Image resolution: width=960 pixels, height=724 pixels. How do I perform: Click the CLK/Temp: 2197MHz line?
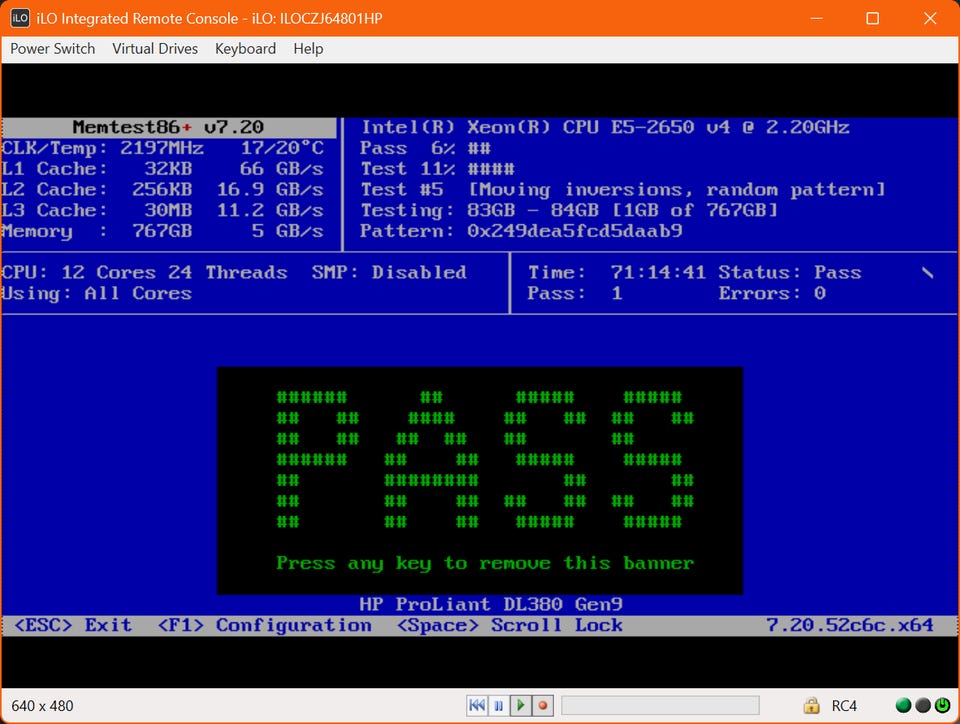tap(162, 148)
